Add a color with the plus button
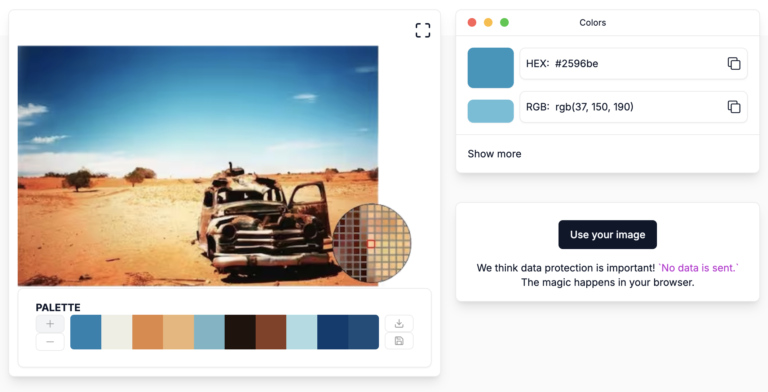 (50, 323)
